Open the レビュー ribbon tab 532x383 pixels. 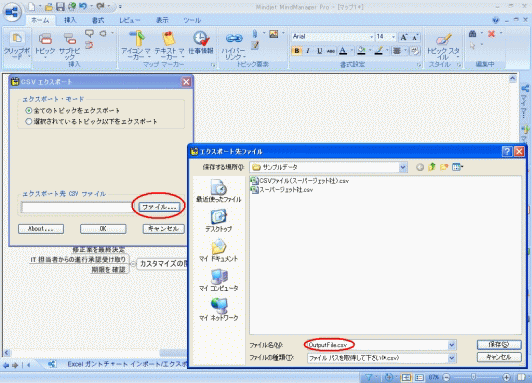(130, 20)
